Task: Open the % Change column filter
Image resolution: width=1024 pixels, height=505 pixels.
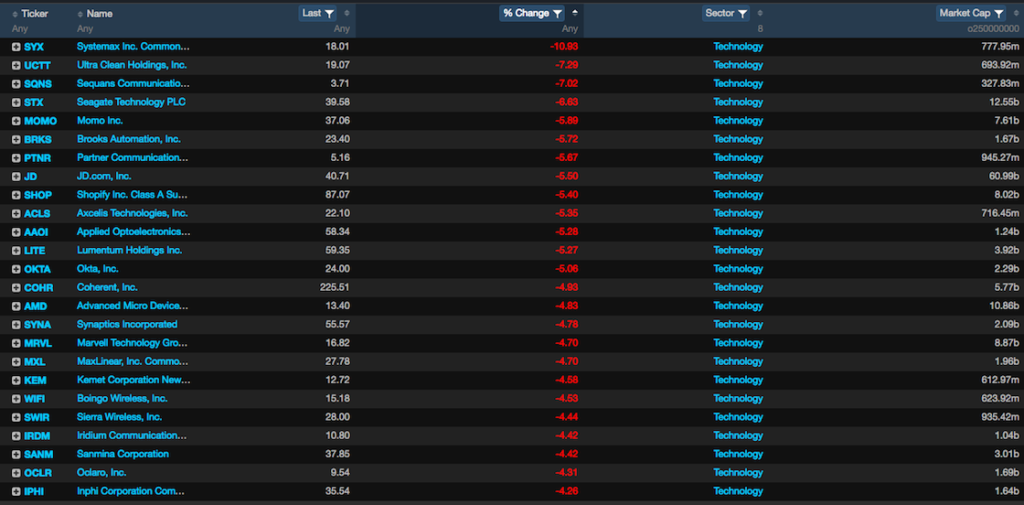Action: point(532,13)
